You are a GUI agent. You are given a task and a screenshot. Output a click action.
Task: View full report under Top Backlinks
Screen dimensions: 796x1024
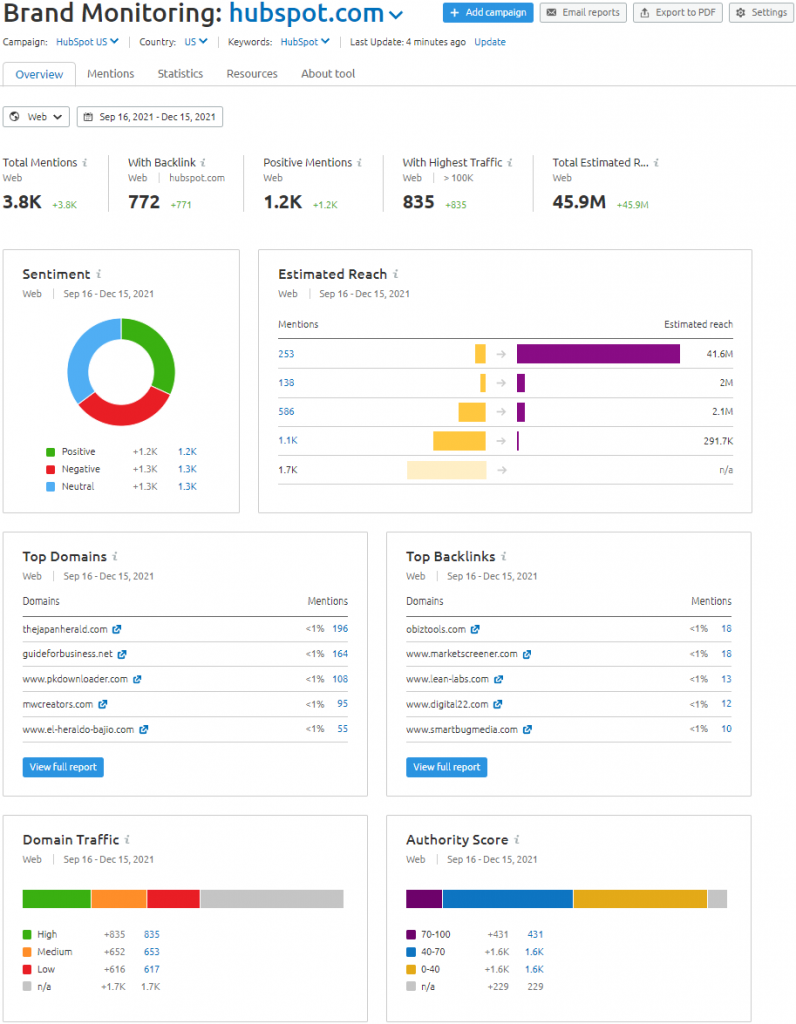coord(447,767)
